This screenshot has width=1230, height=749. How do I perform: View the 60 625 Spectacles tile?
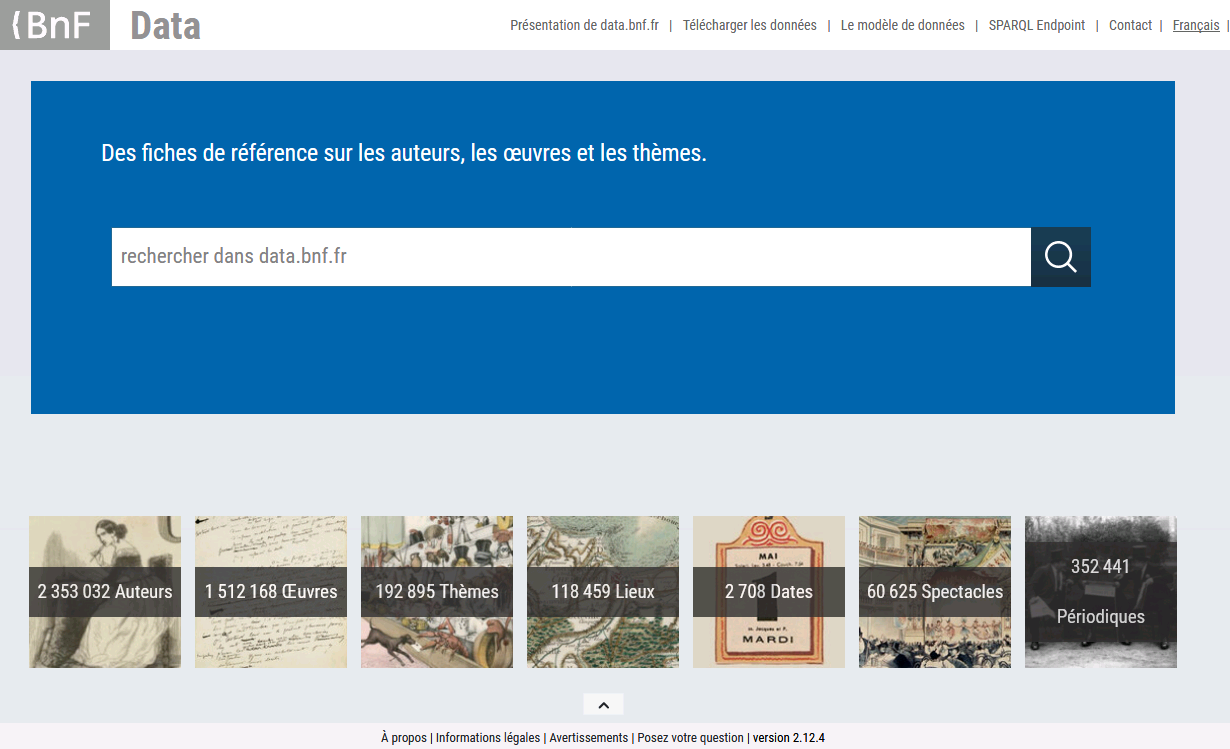click(935, 592)
